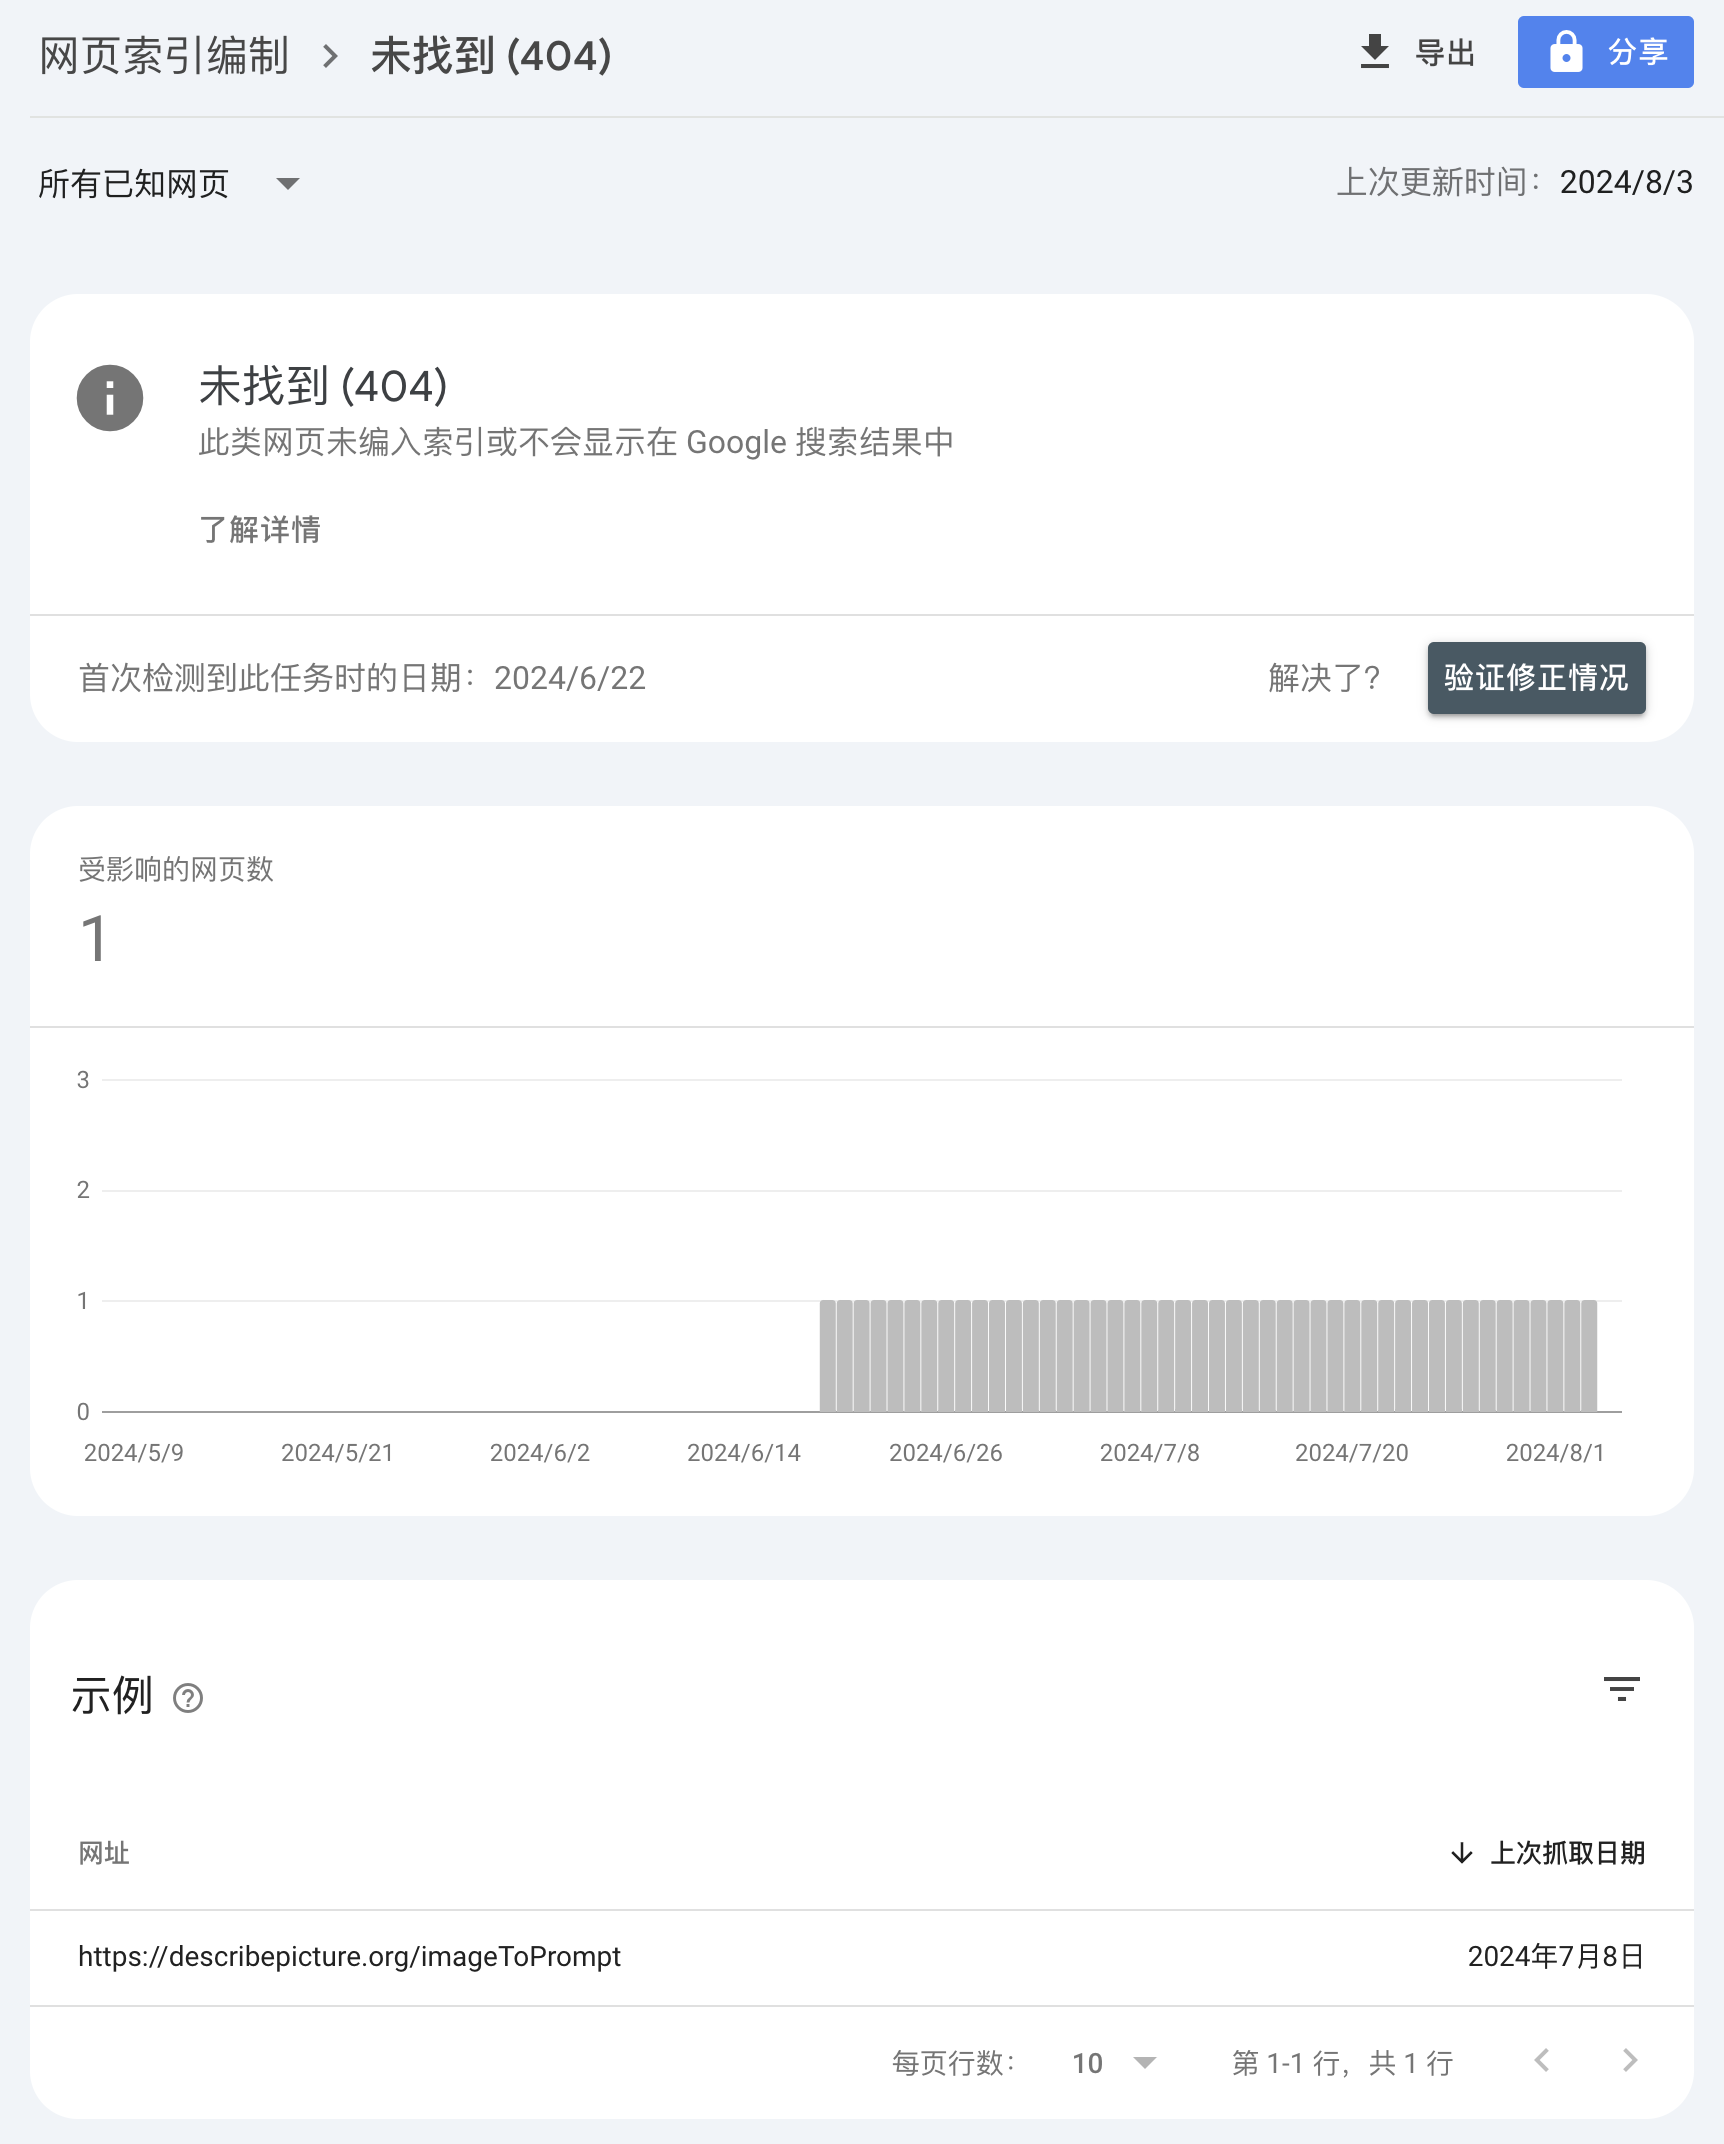The image size is (1724, 2144).
Task: Open the 网页索引编制 breadcrumb link
Action: [164, 56]
